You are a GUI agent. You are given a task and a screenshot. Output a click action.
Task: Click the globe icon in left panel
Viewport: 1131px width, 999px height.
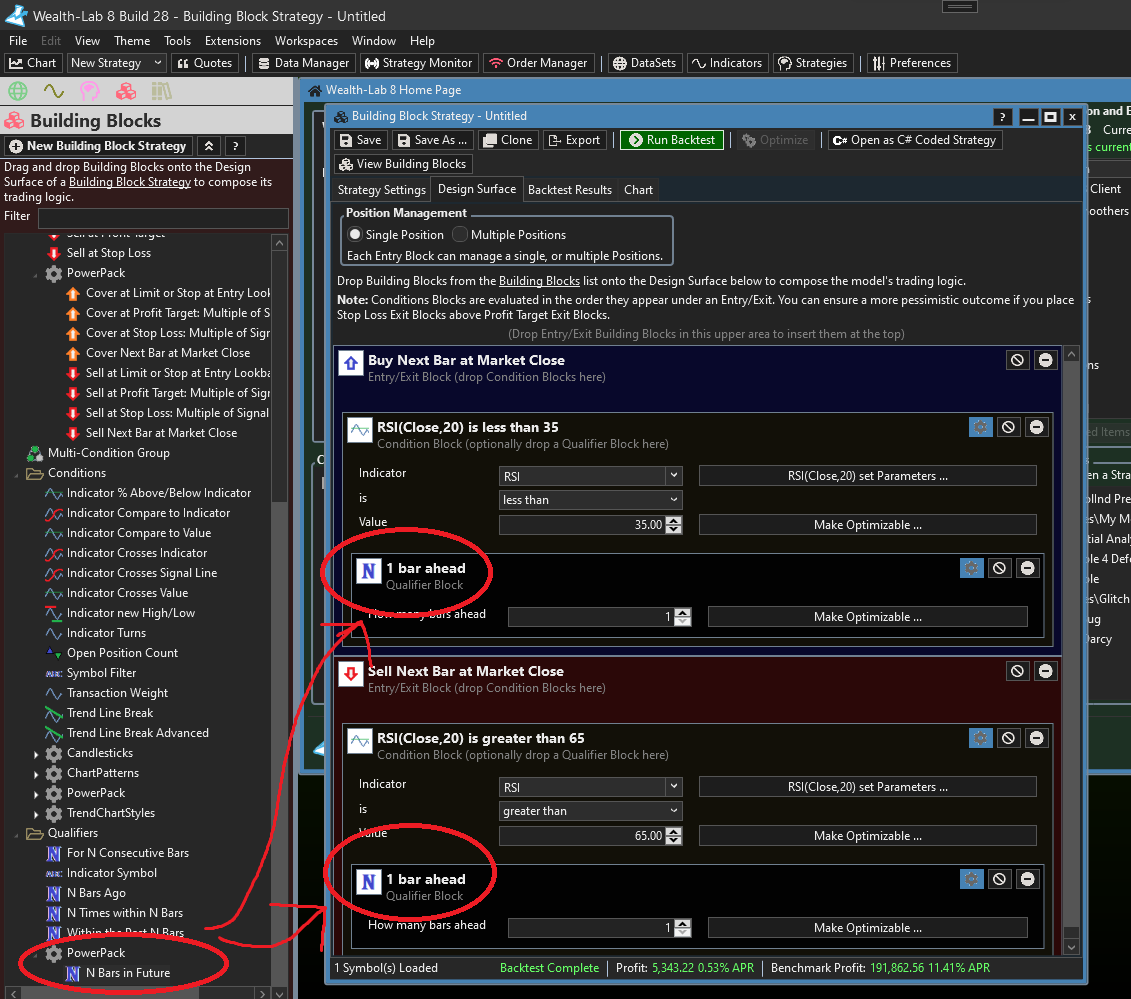pyautogui.click(x=17, y=92)
